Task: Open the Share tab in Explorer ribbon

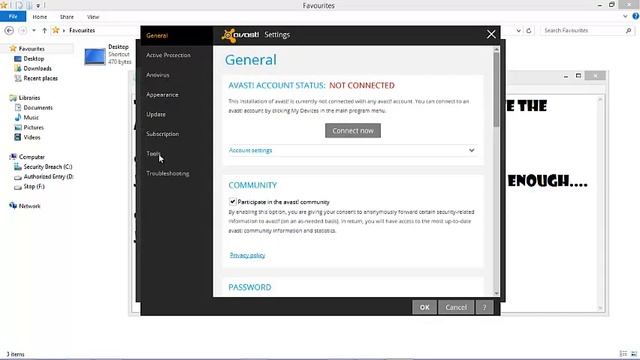Action: tap(67, 17)
